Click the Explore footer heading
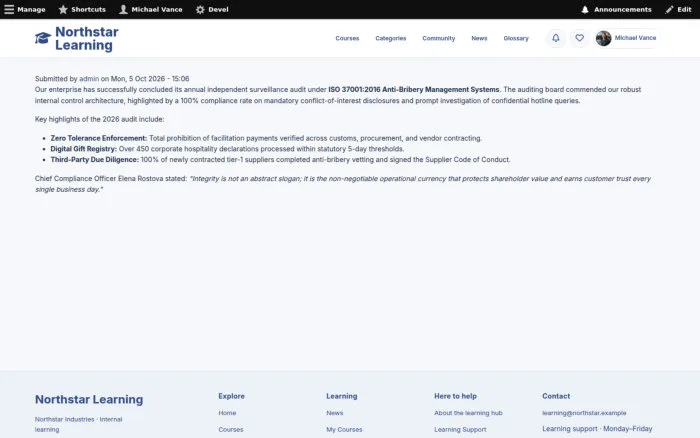The height and width of the screenshot is (438, 700). click(231, 396)
